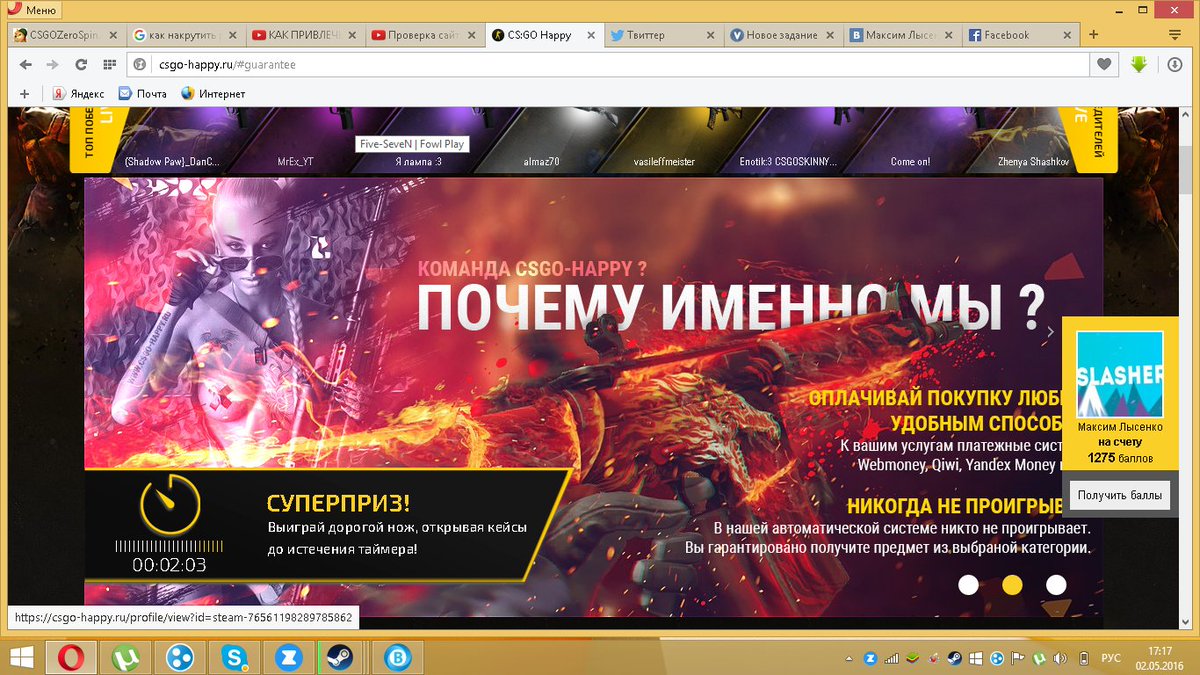This screenshot has width=1200, height=675.
Task: Switch the РУС input language
Action: (1111, 659)
